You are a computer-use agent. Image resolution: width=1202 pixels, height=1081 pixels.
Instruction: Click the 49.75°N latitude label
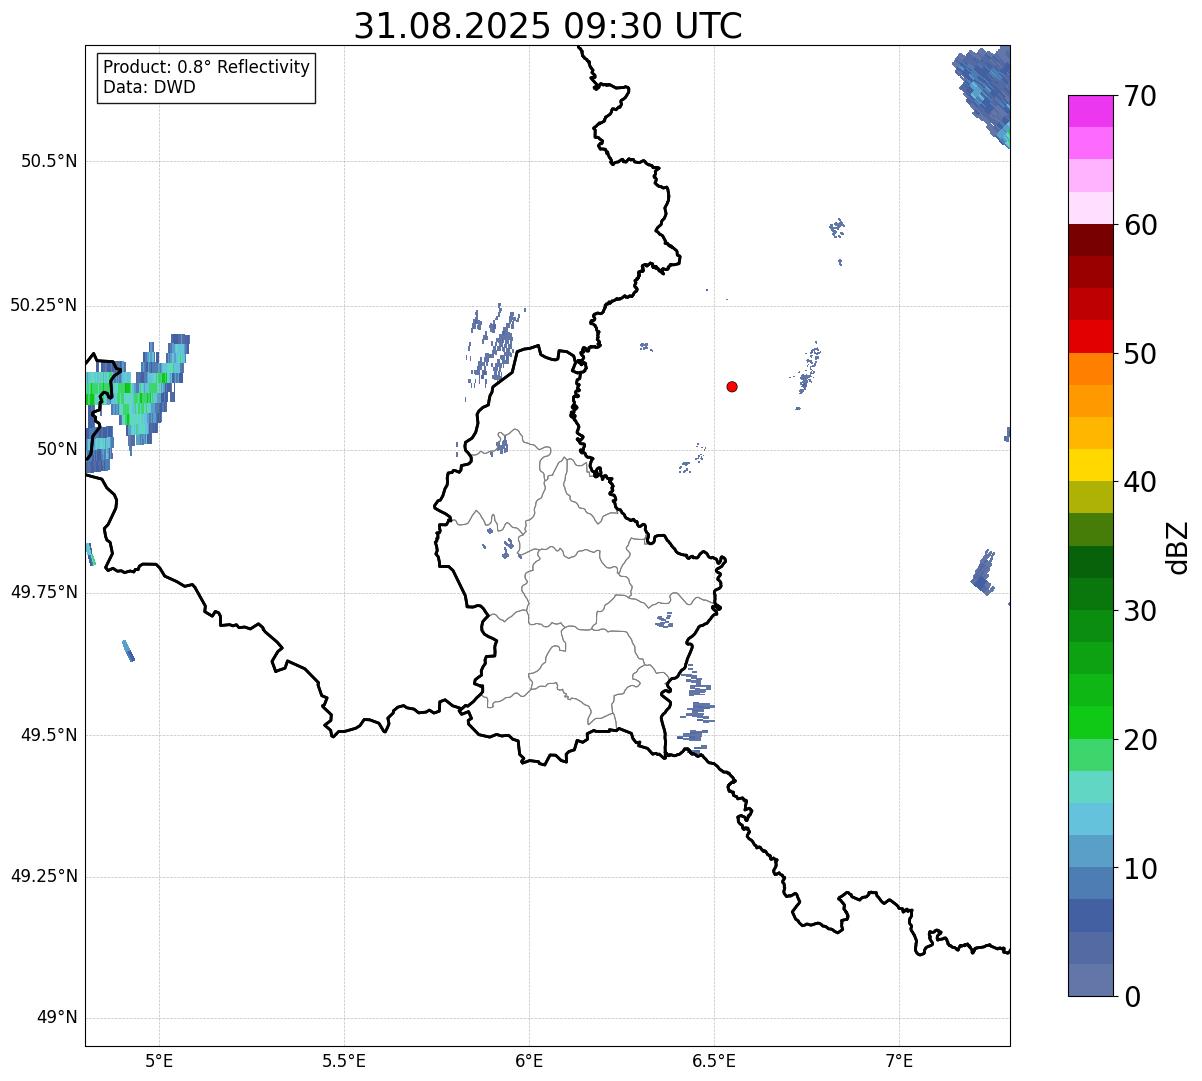tap(44, 592)
